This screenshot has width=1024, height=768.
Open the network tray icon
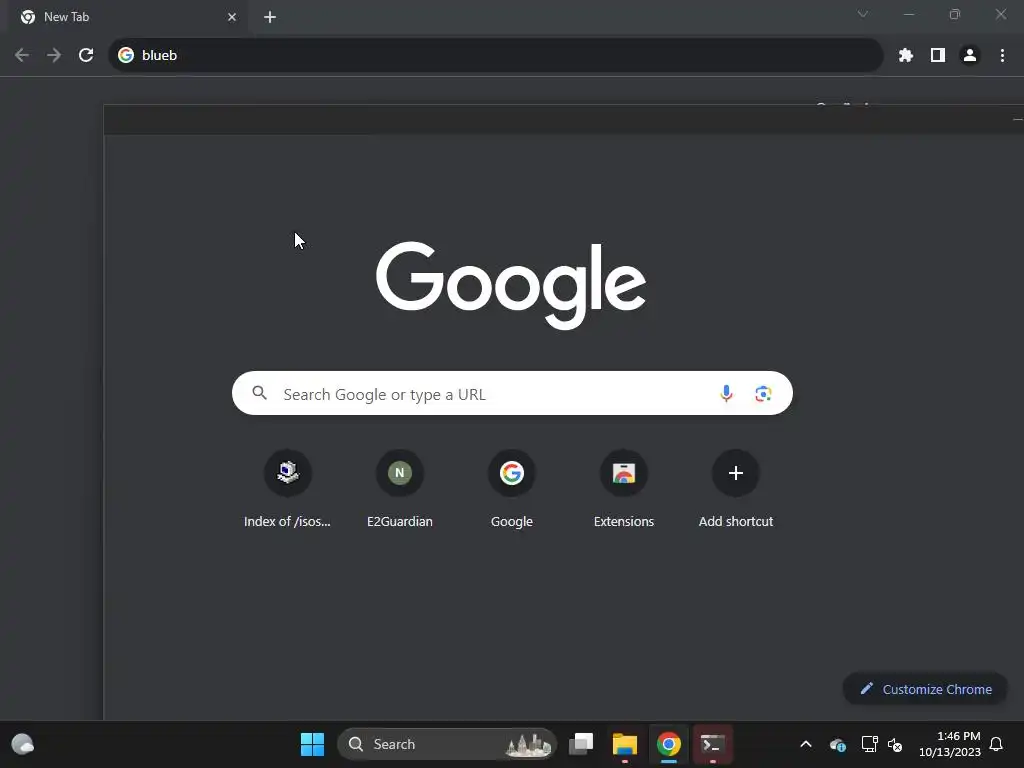869,744
